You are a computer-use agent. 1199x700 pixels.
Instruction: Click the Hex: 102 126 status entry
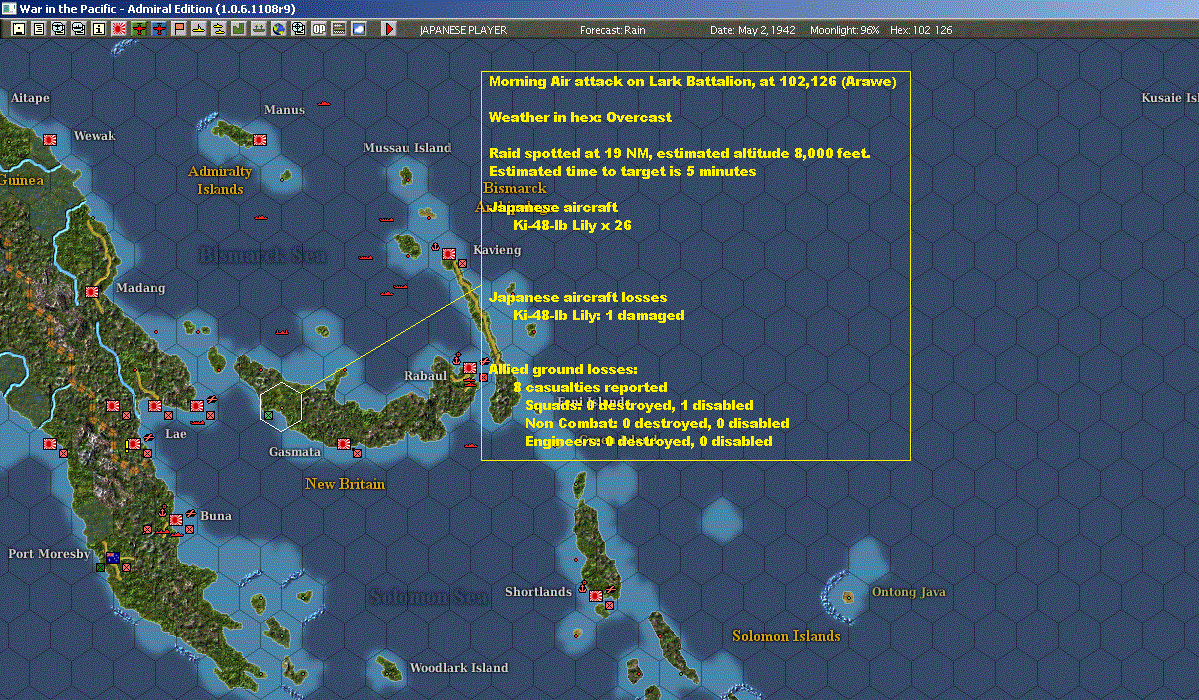[x=921, y=30]
